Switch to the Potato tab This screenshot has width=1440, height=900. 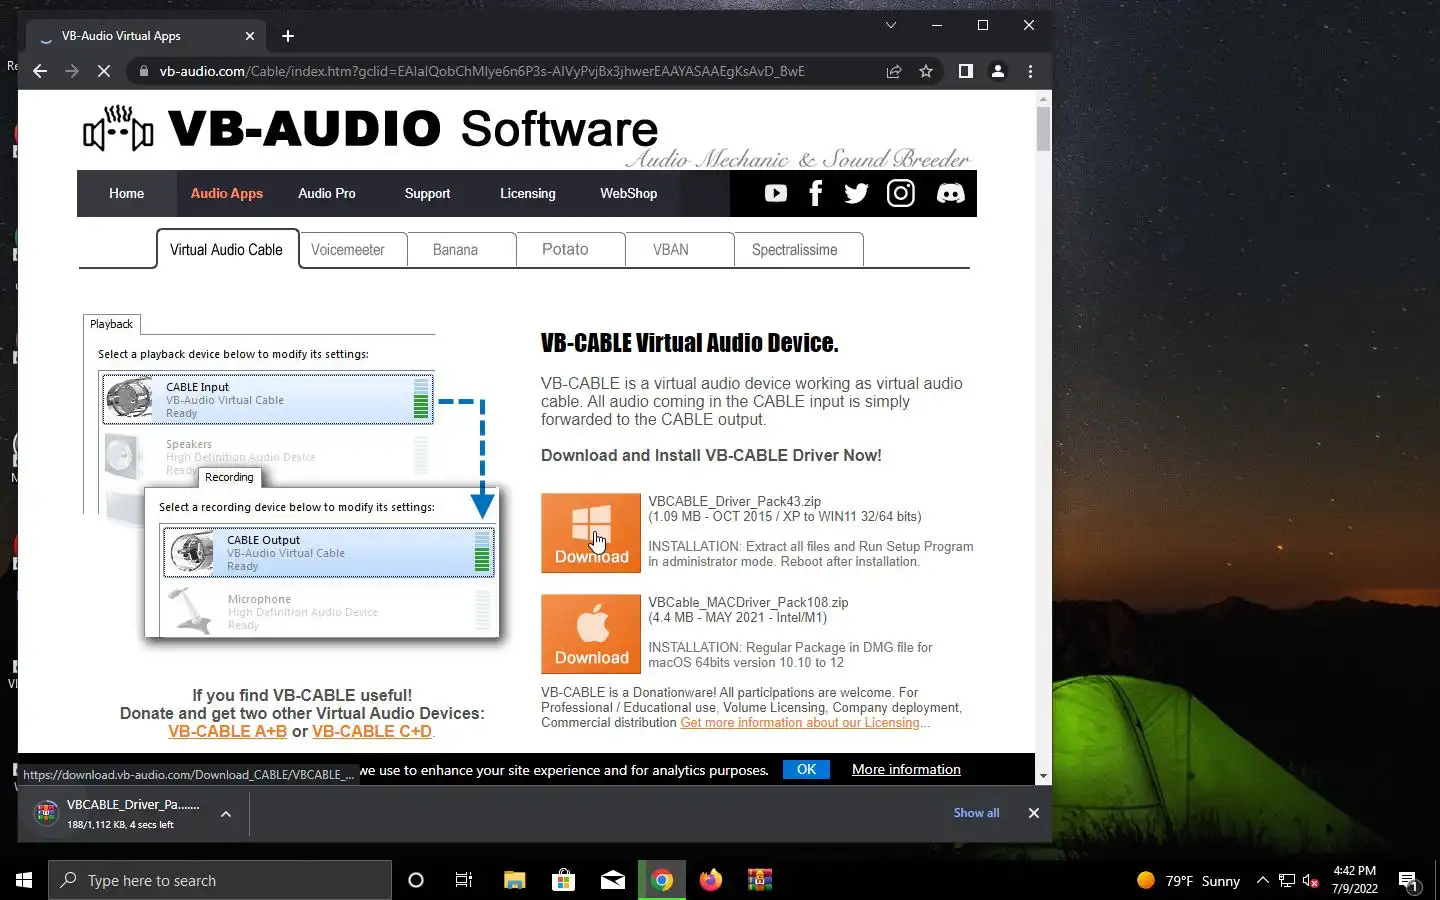pos(570,250)
